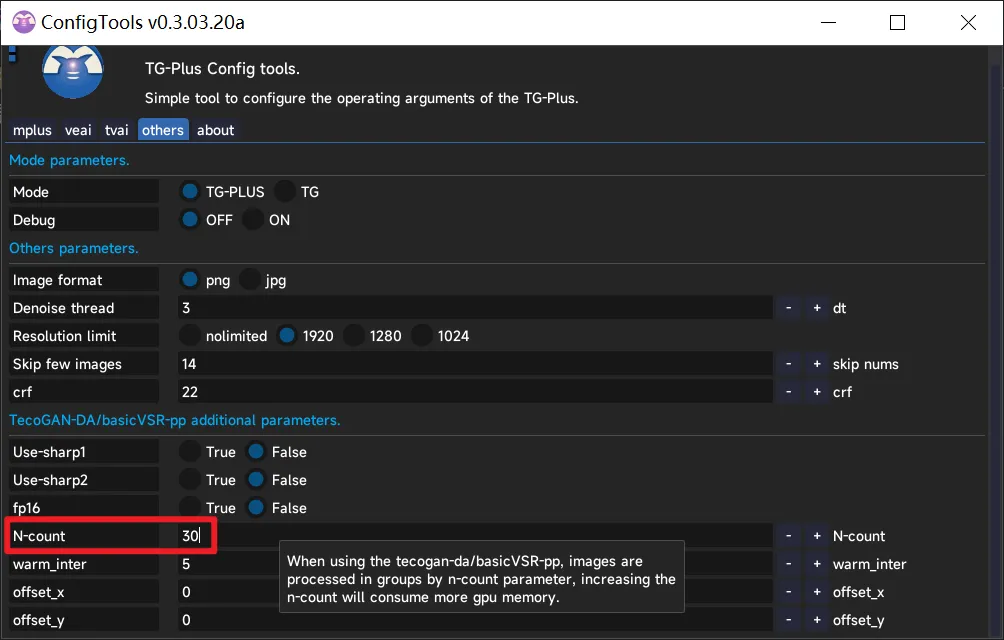Select 1024 resolution limit

pos(421,335)
